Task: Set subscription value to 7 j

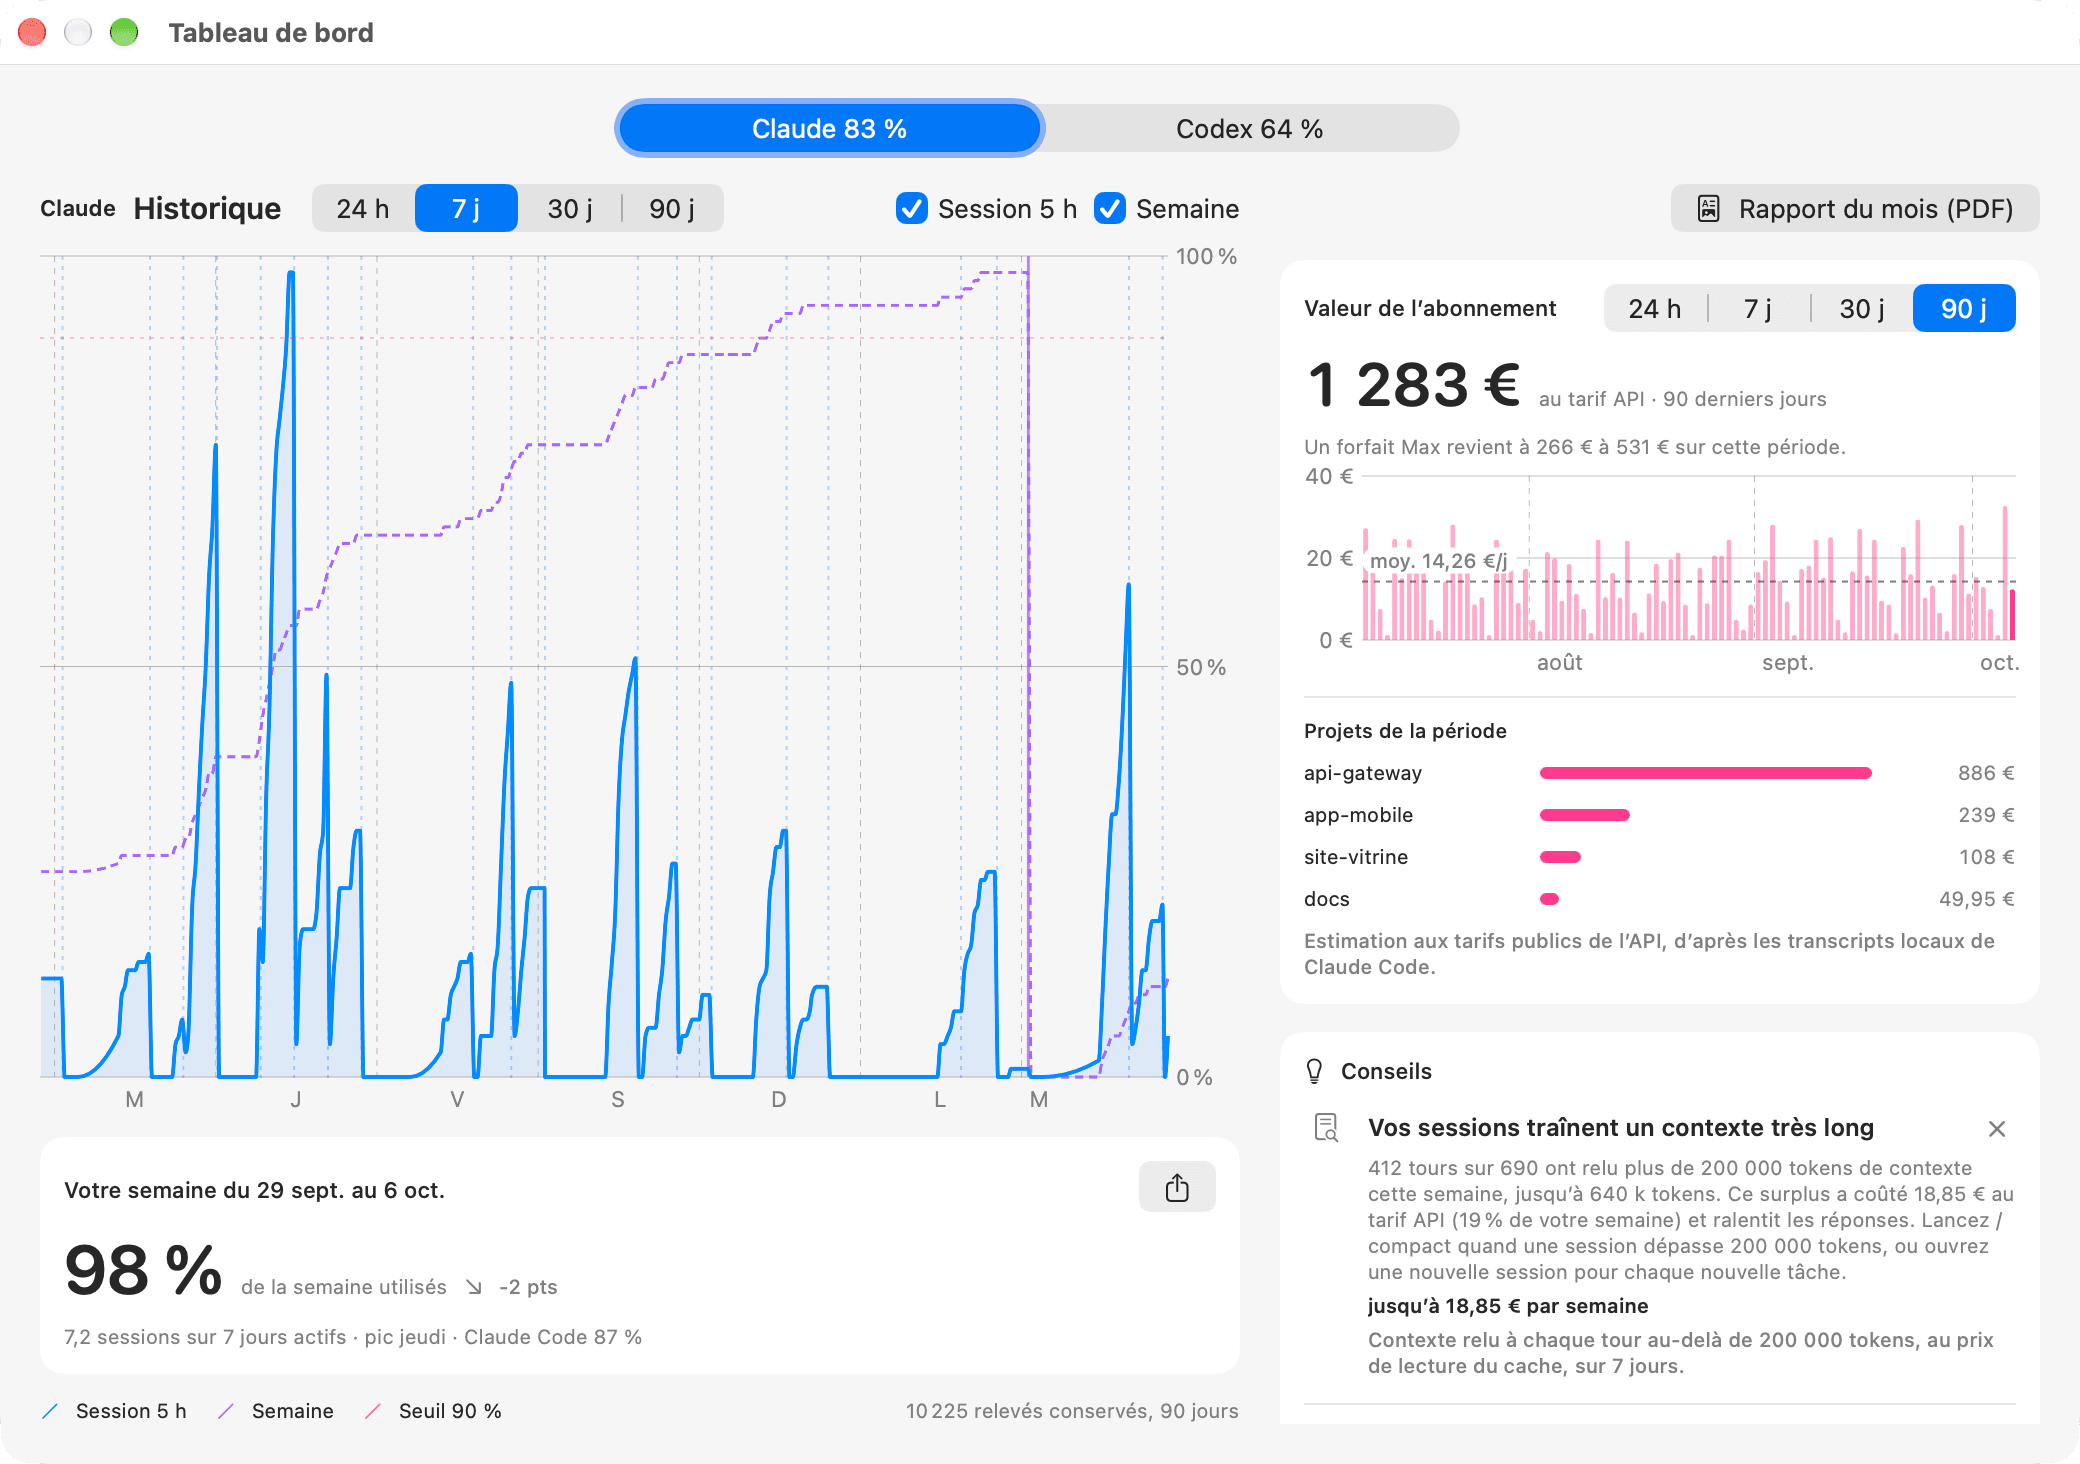Action: pos(1759,308)
